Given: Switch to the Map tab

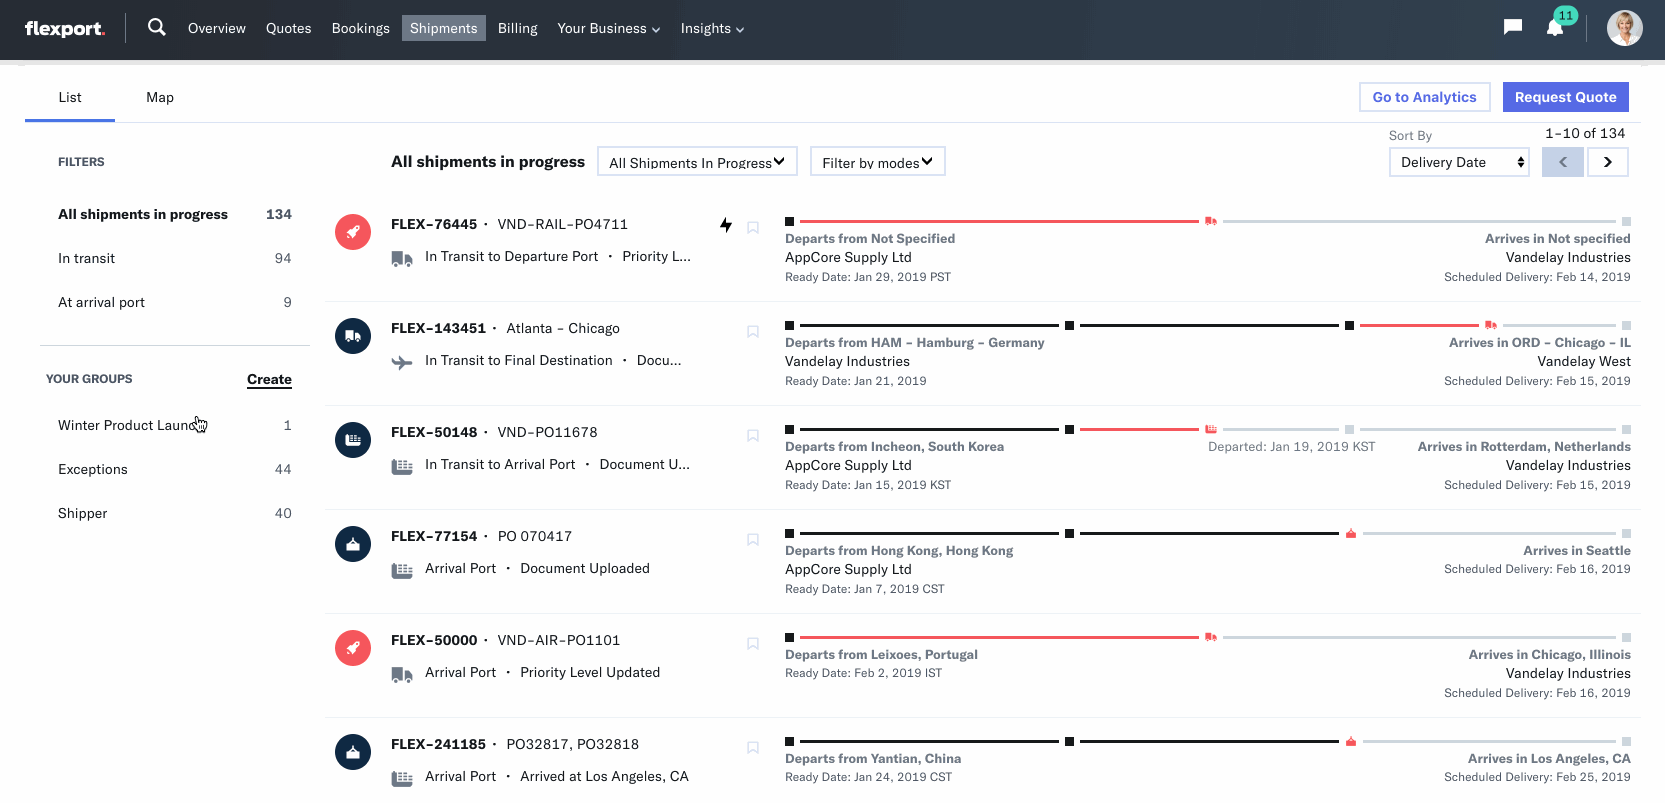Looking at the screenshot, I should coord(160,97).
